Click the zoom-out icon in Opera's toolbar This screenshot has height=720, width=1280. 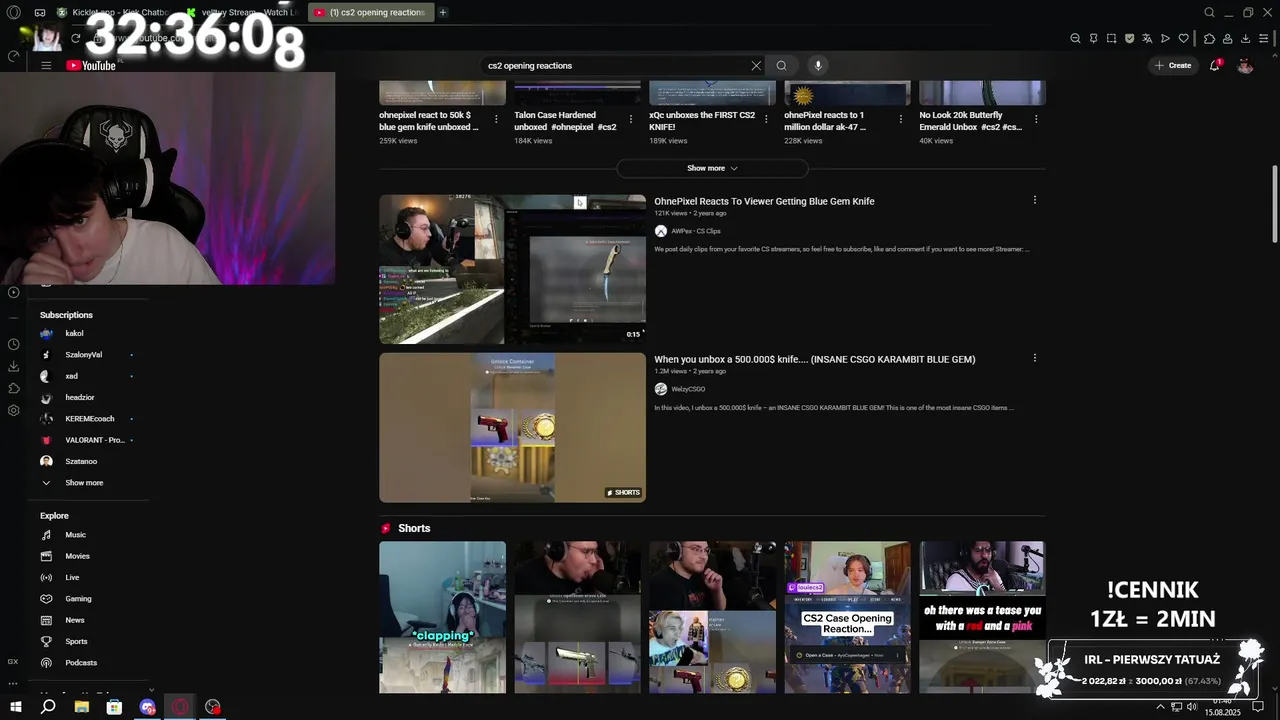point(1075,38)
